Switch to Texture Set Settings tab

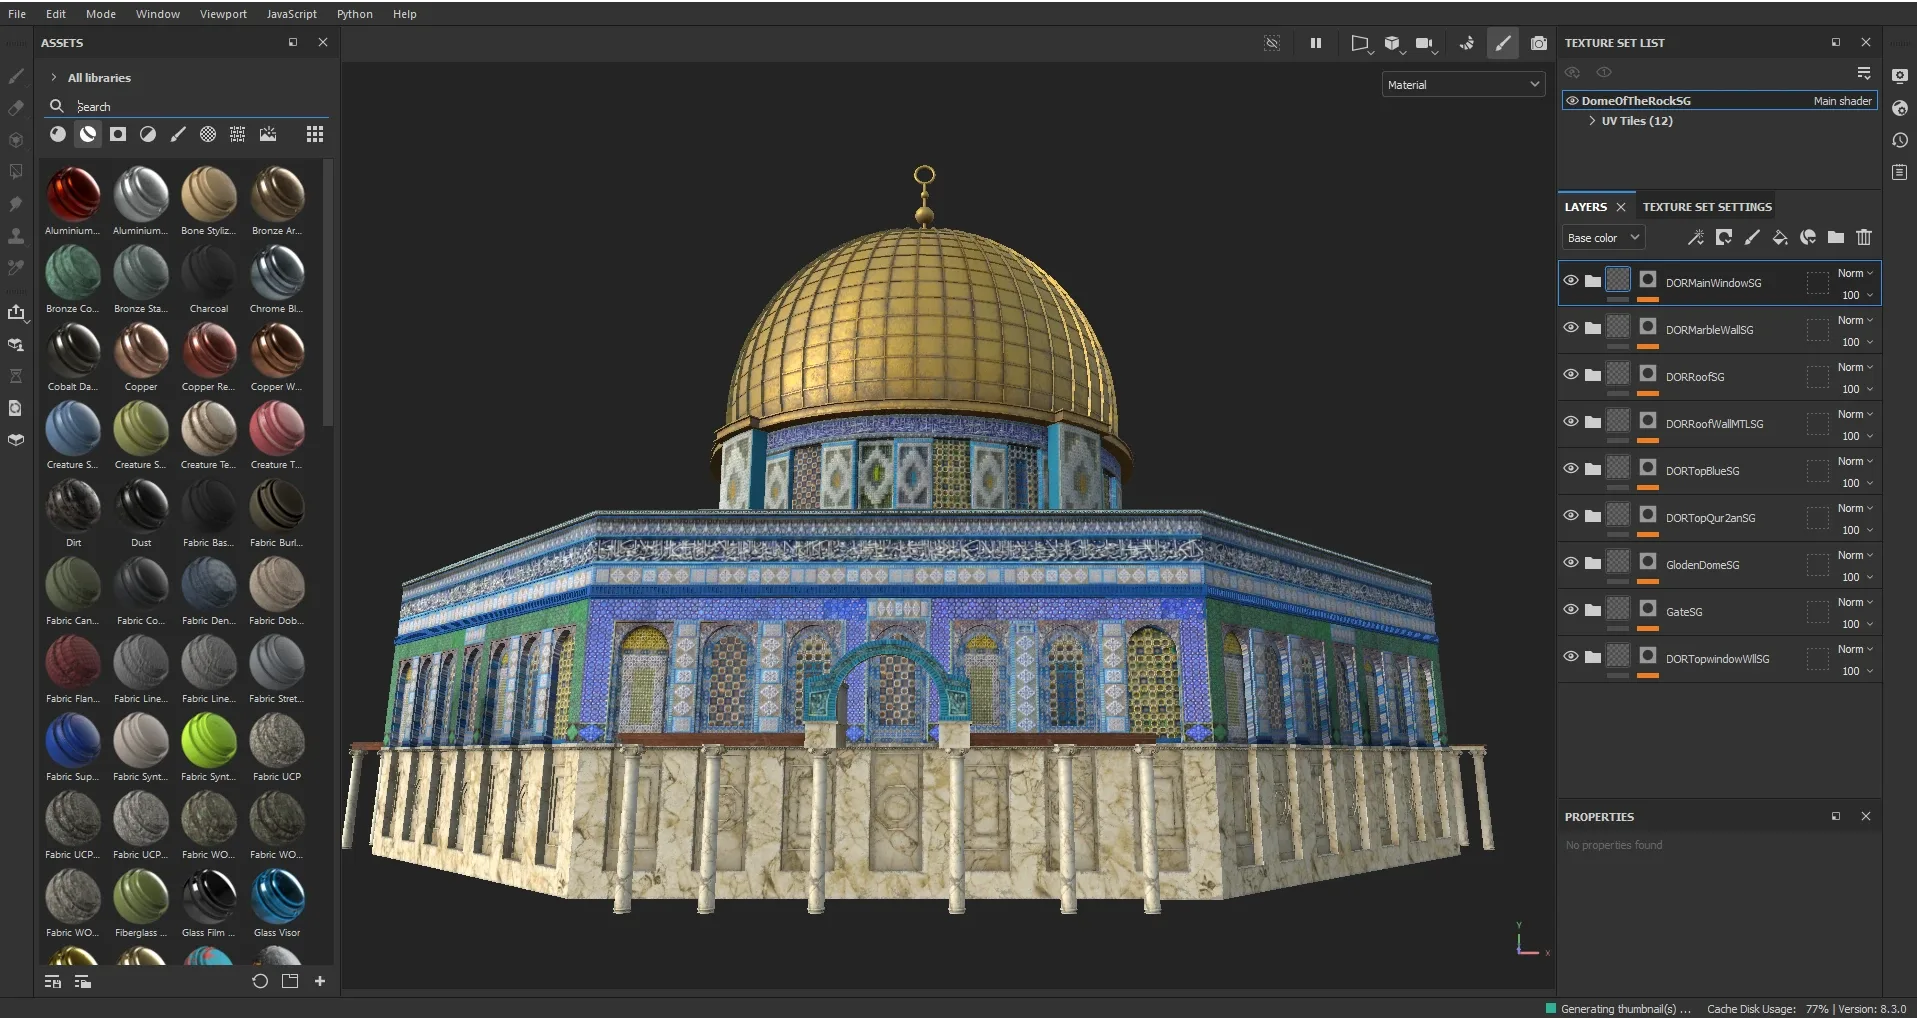(x=1707, y=207)
